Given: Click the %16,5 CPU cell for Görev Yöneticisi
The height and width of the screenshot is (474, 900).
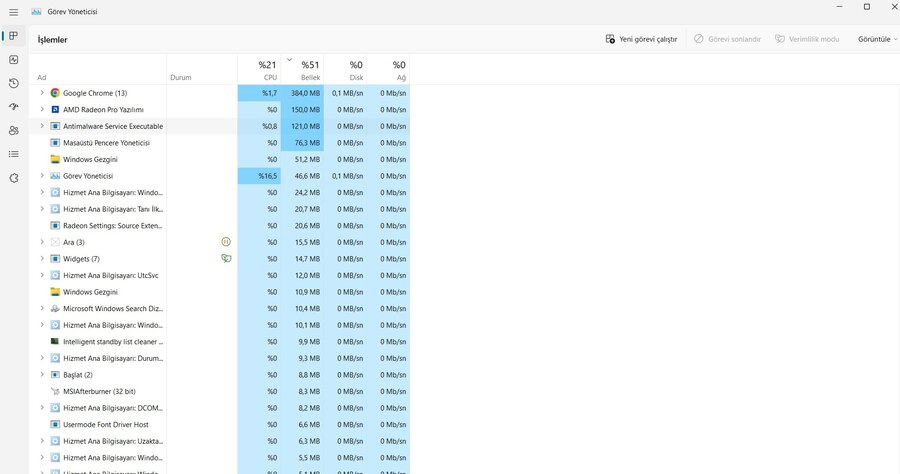Looking at the screenshot, I should (x=259, y=176).
